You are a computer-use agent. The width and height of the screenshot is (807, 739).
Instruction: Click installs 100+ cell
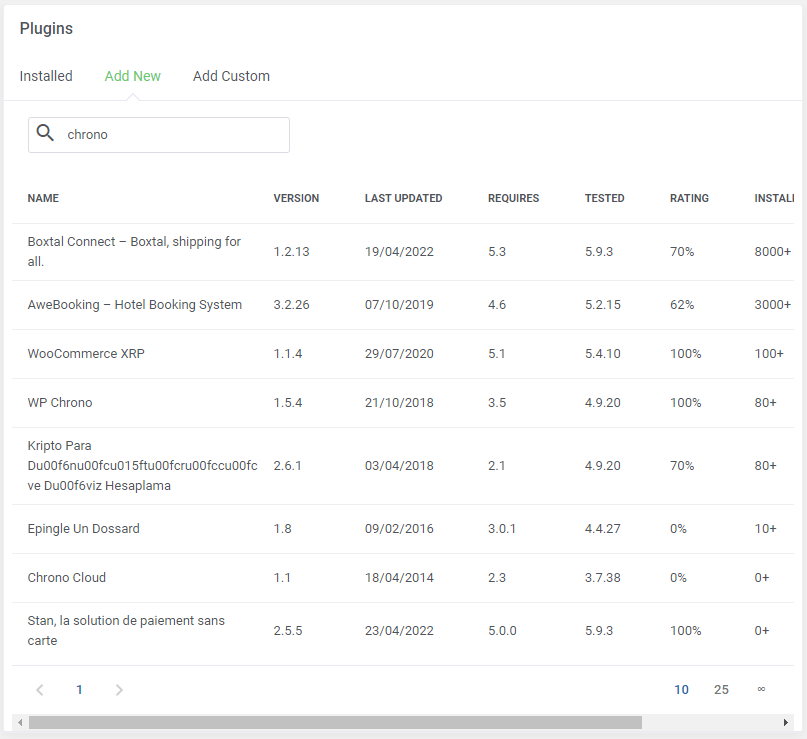point(769,354)
